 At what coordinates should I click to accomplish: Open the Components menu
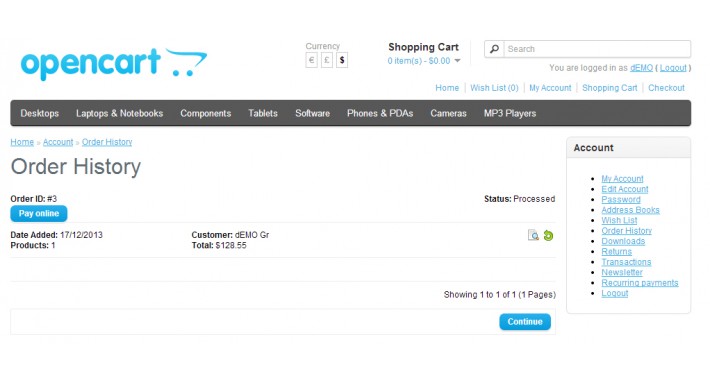click(206, 113)
